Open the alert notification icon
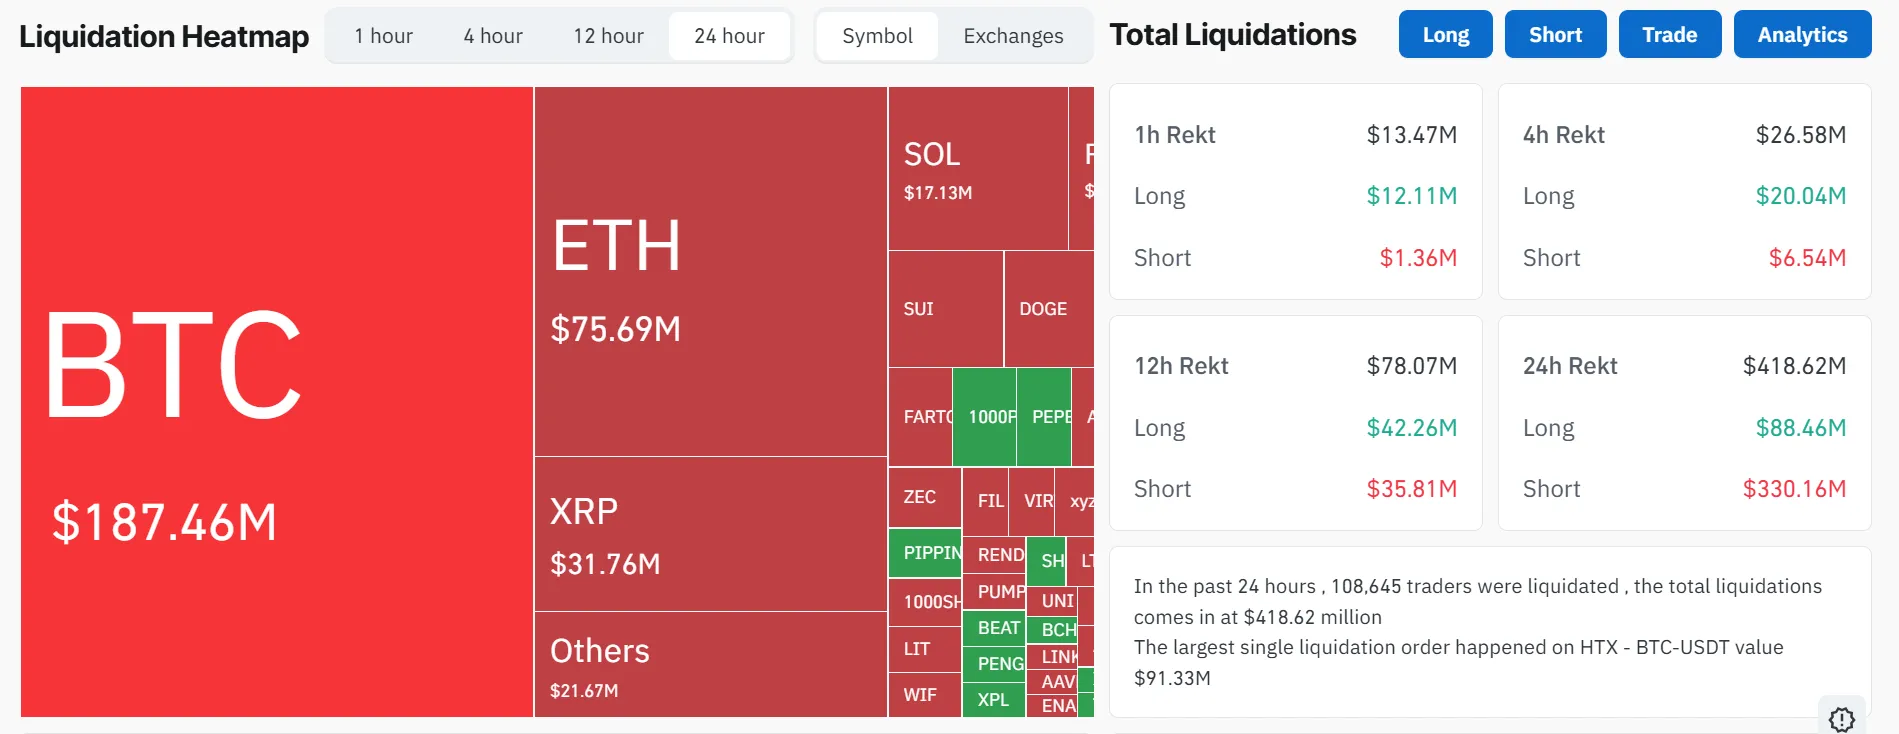 click(x=1841, y=718)
